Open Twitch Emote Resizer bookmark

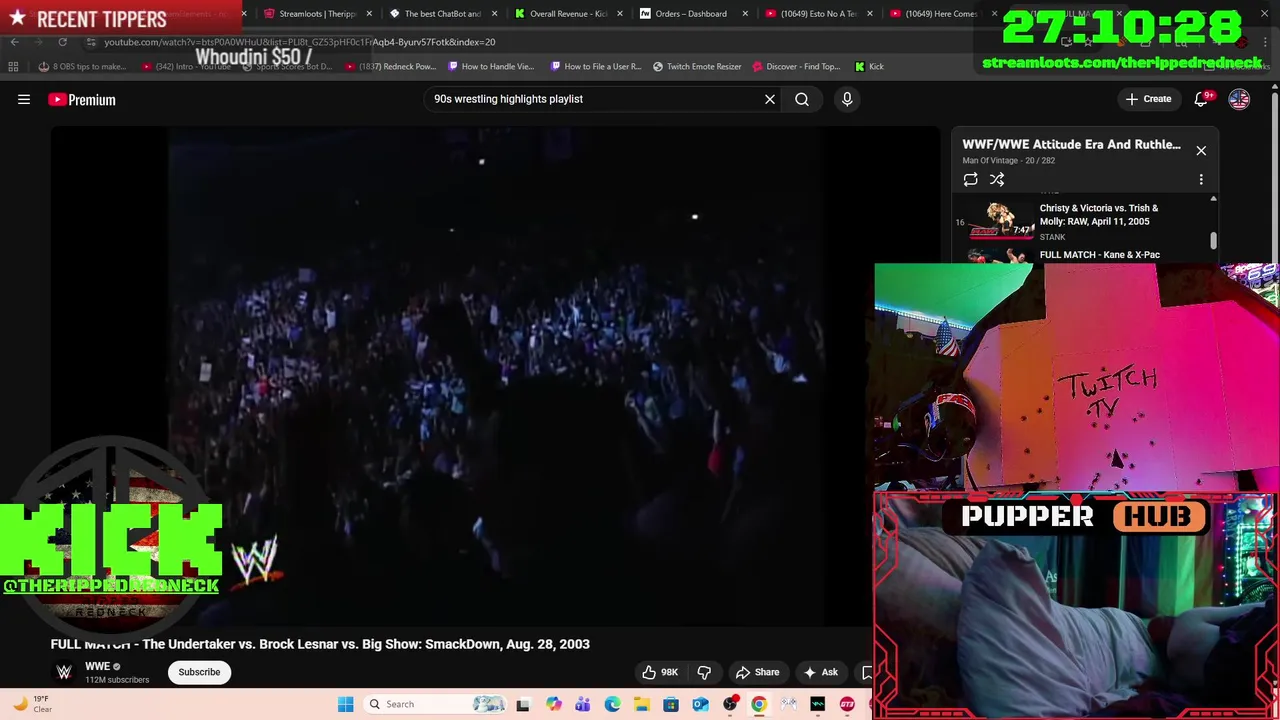pyautogui.click(x=697, y=66)
